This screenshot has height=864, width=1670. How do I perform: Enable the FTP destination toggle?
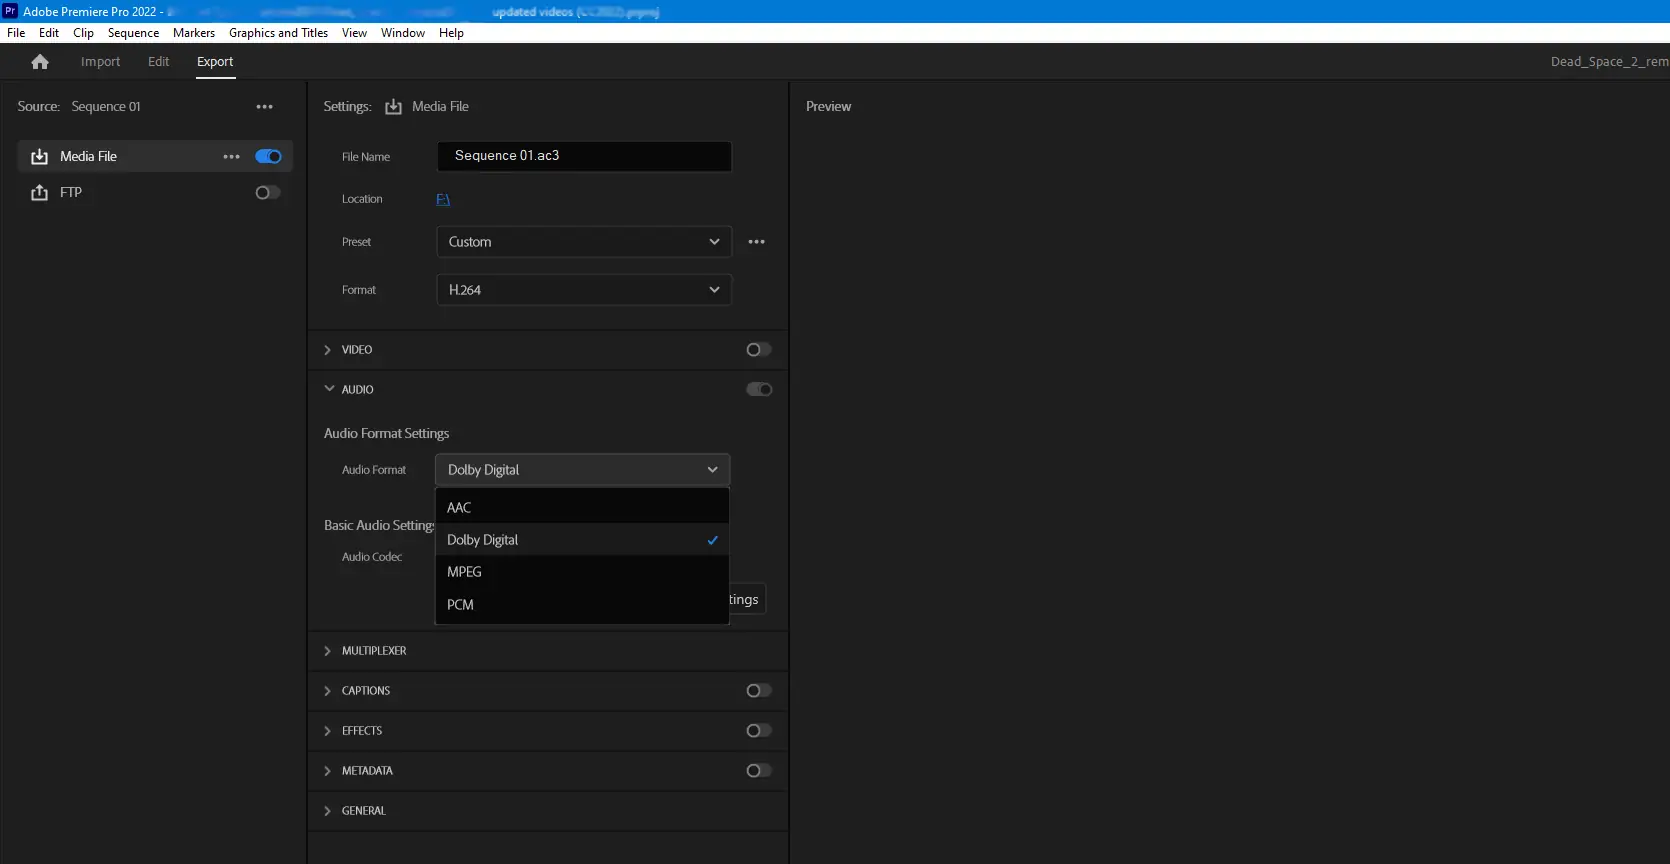pyautogui.click(x=268, y=193)
